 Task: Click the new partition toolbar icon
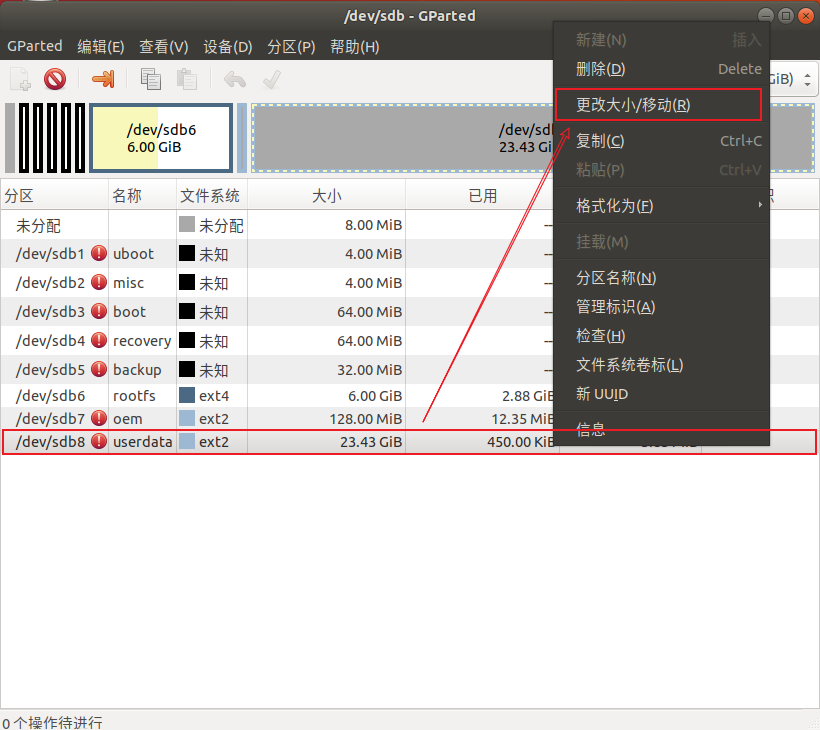20,79
